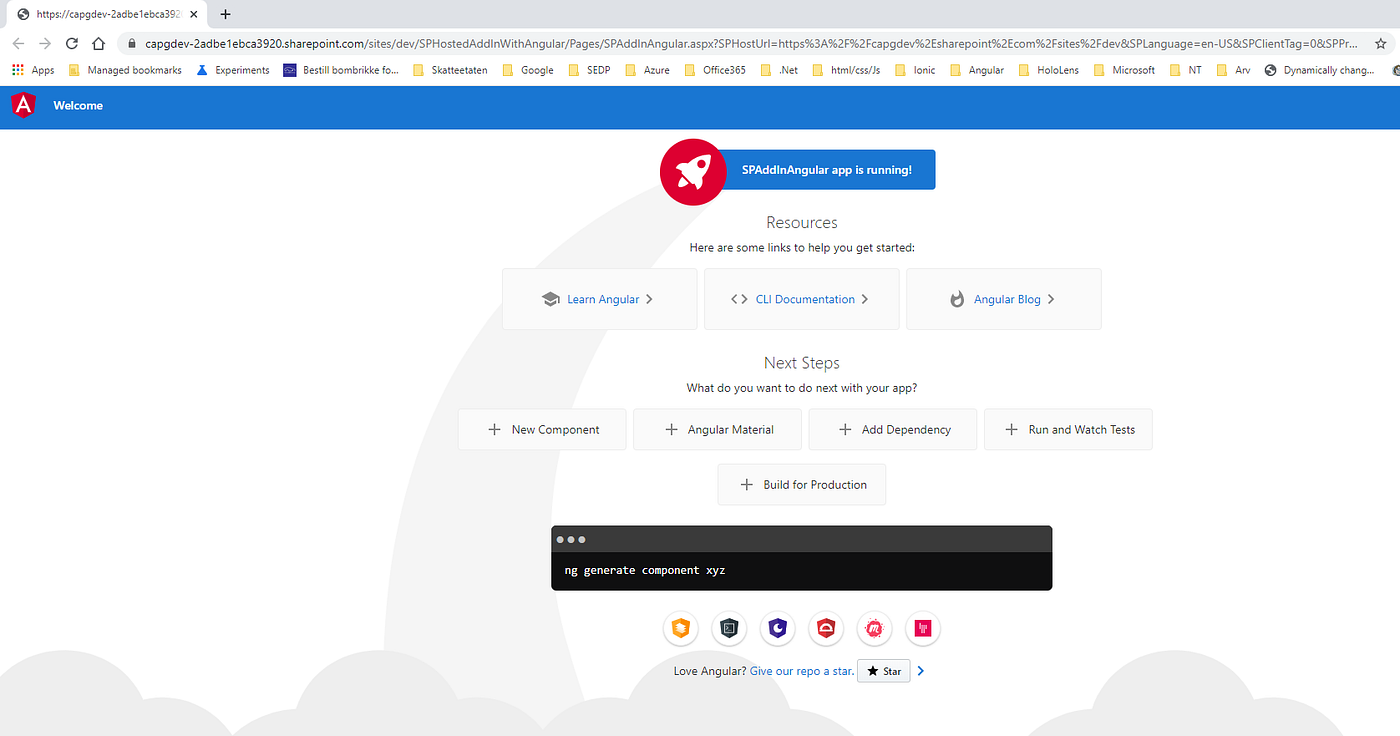This screenshot has width=1400, height=736.
Task: Open the Azure bookmarks folder
Action: pyautogui.click(x=646, y=70)
